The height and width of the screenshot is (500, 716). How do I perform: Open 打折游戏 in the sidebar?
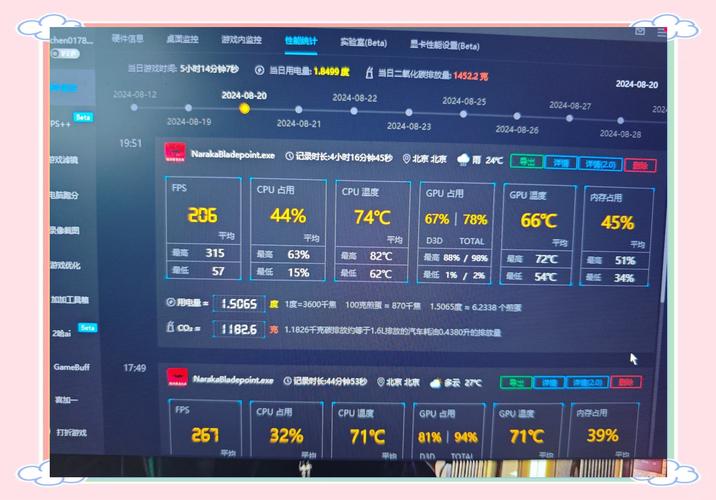[71, 432]
